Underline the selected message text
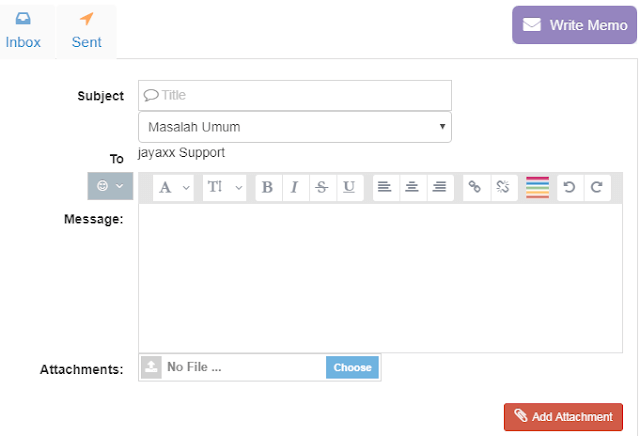Image resolution: width=640 pixels, height=436 pixels. [x=350, y=188]
